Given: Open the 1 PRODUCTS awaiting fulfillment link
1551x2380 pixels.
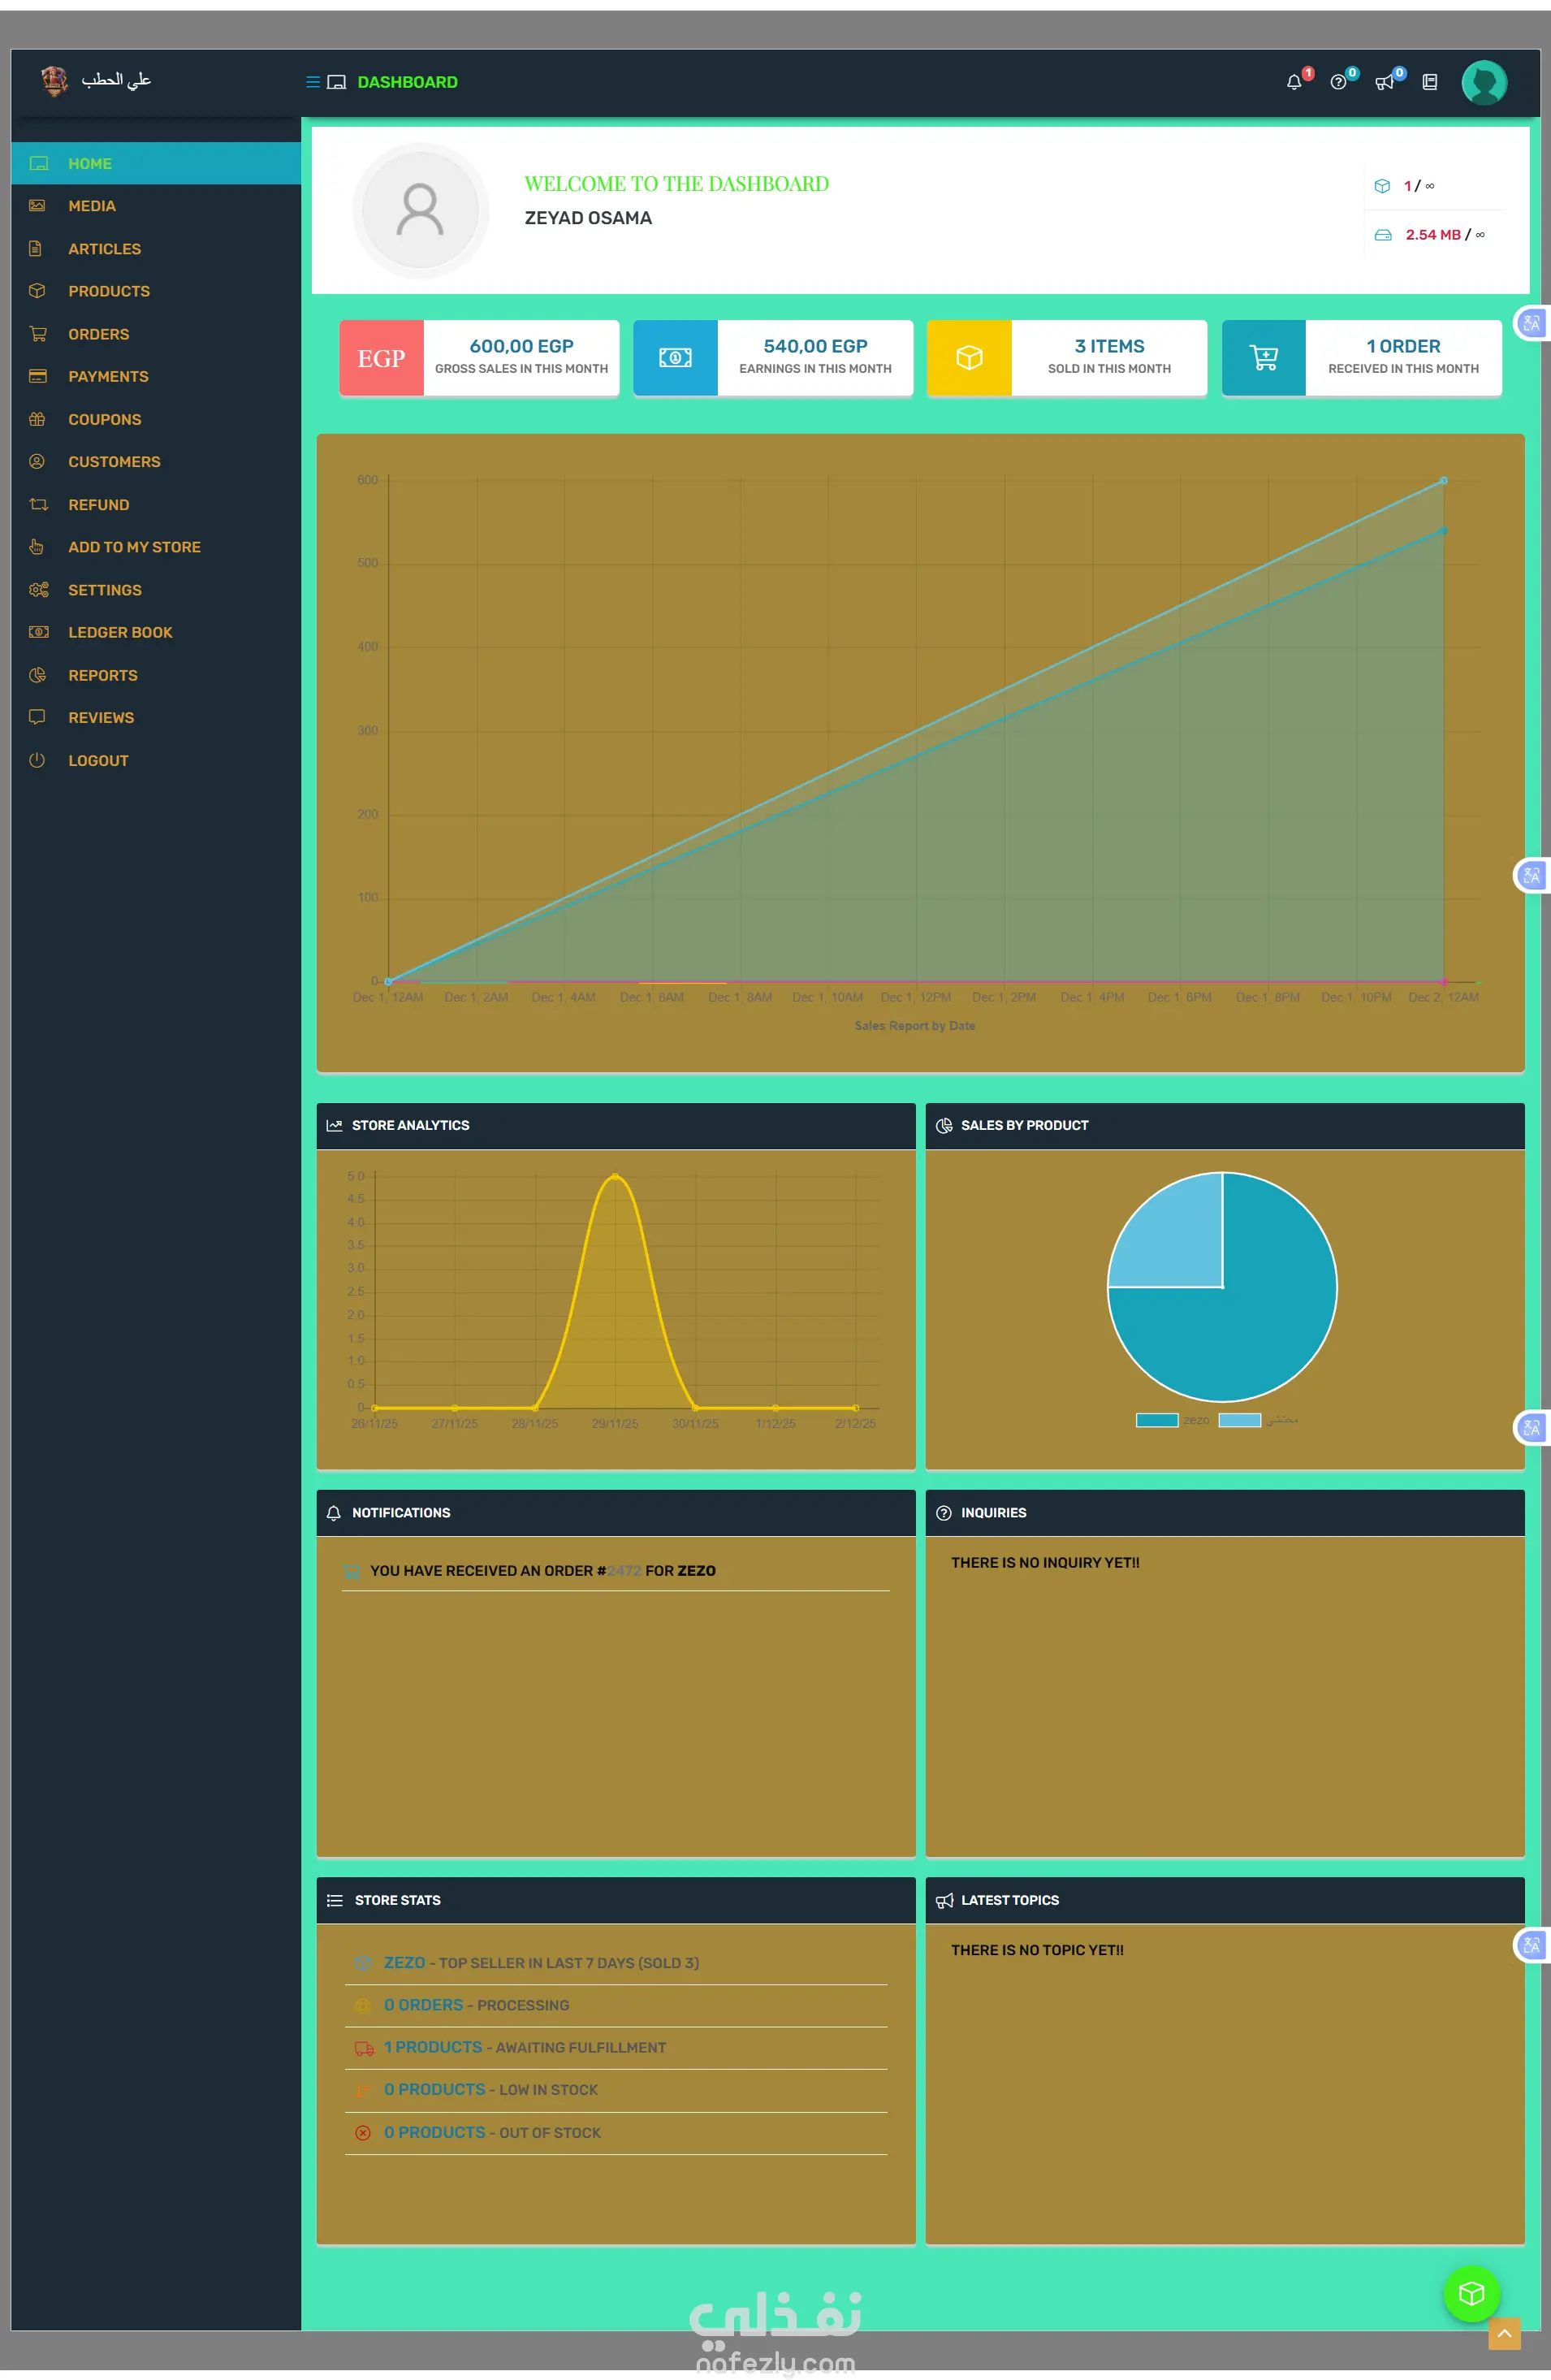Looking at the screenshot, I should click(433, 2047).
